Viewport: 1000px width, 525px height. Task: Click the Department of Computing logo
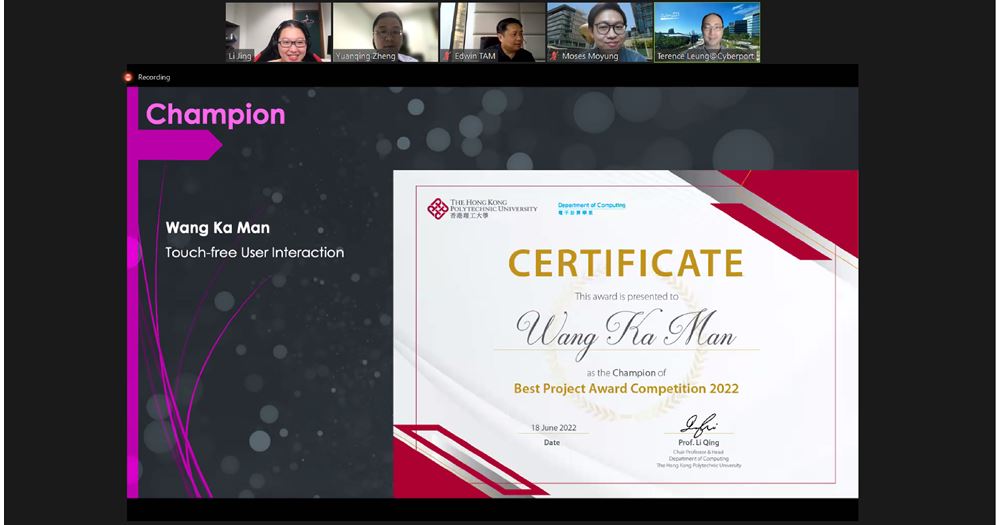click(x=591, y=208)
